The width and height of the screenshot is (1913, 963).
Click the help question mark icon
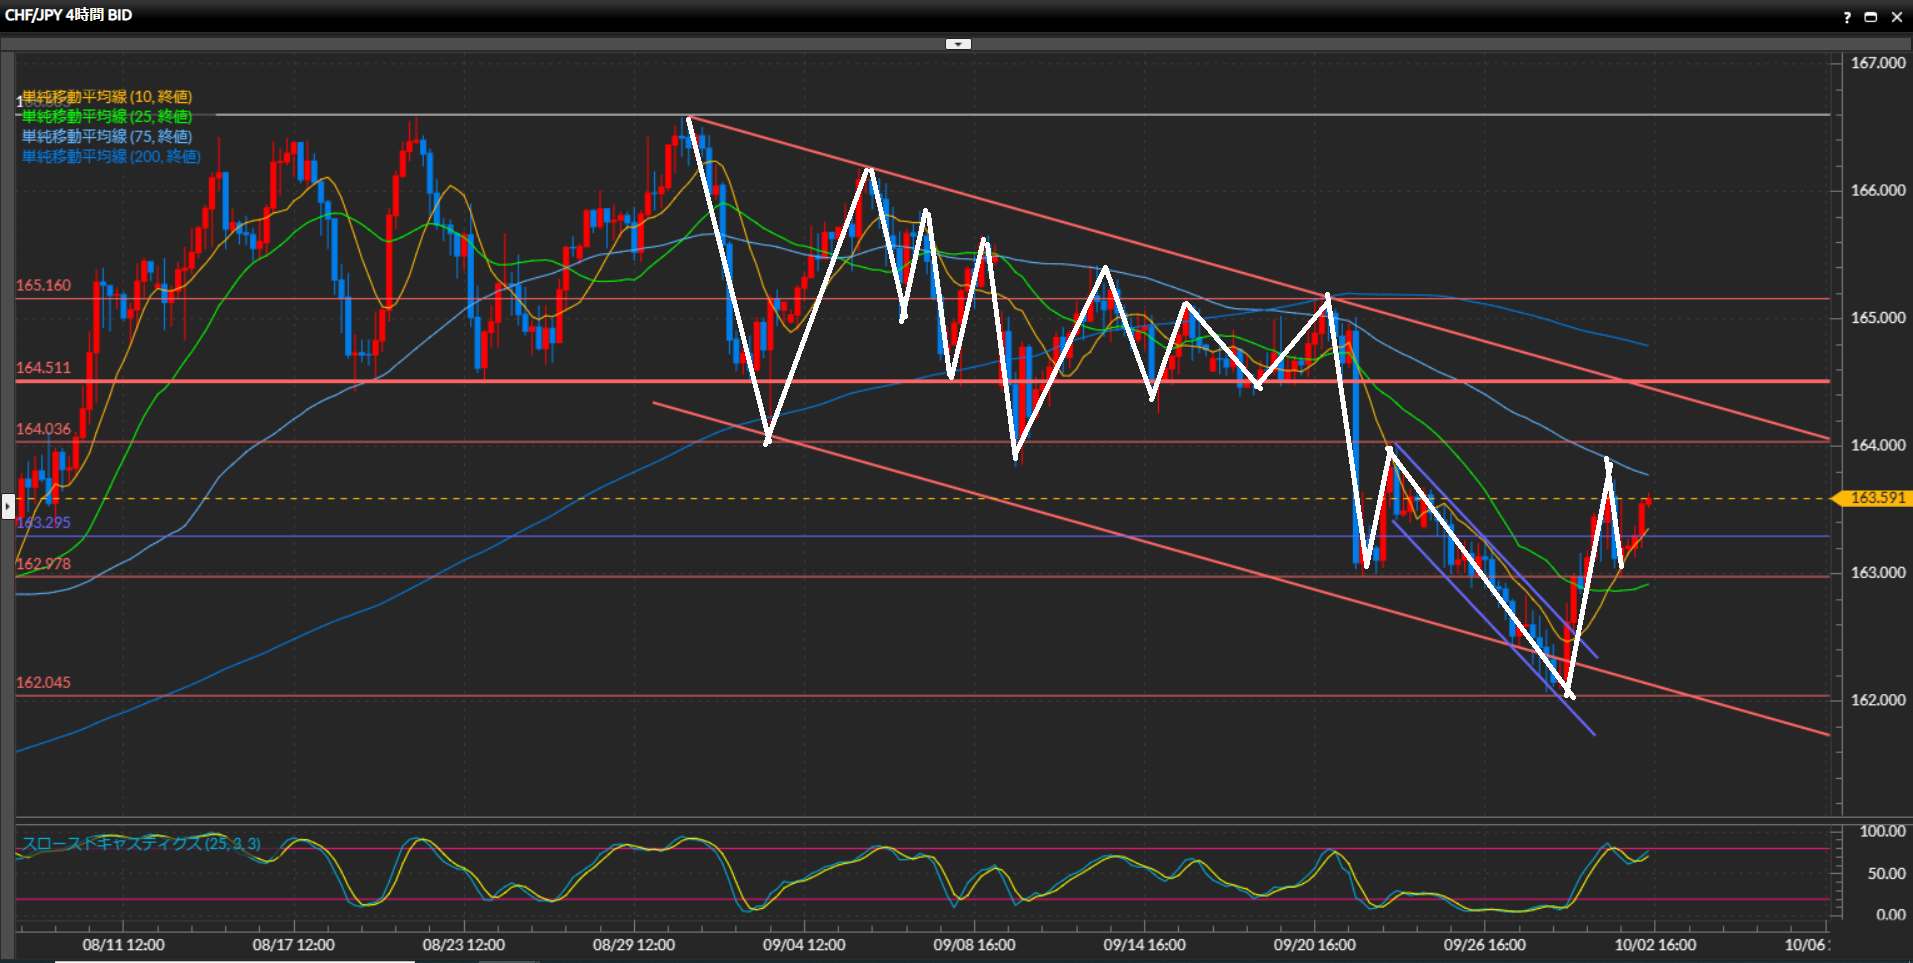coord(1847,17)
